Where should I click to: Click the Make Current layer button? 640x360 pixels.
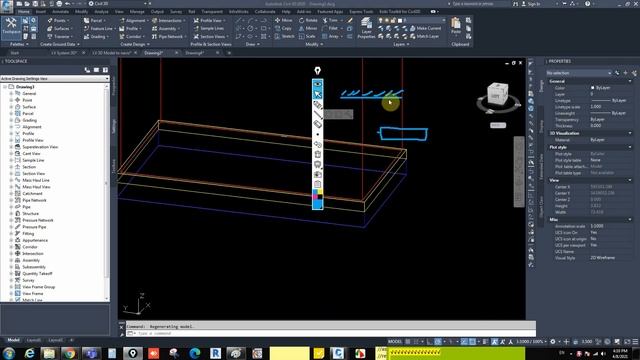426,28
